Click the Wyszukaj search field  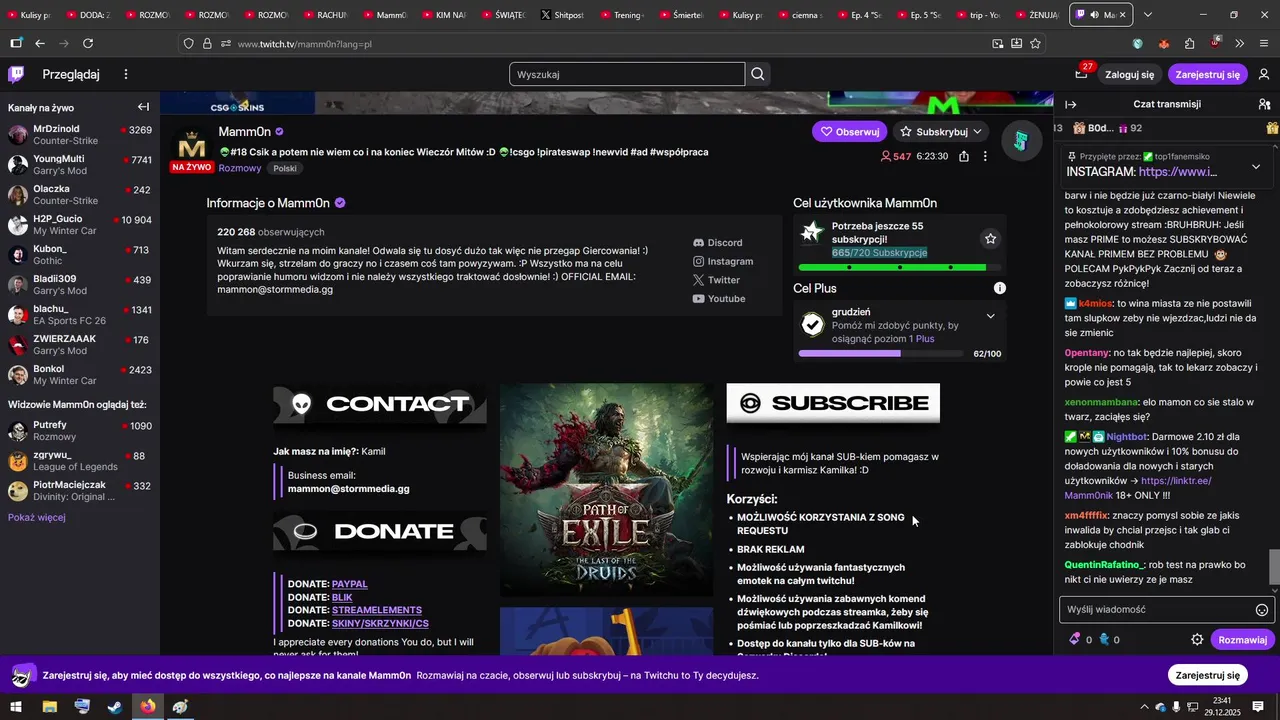click(627, 74)
